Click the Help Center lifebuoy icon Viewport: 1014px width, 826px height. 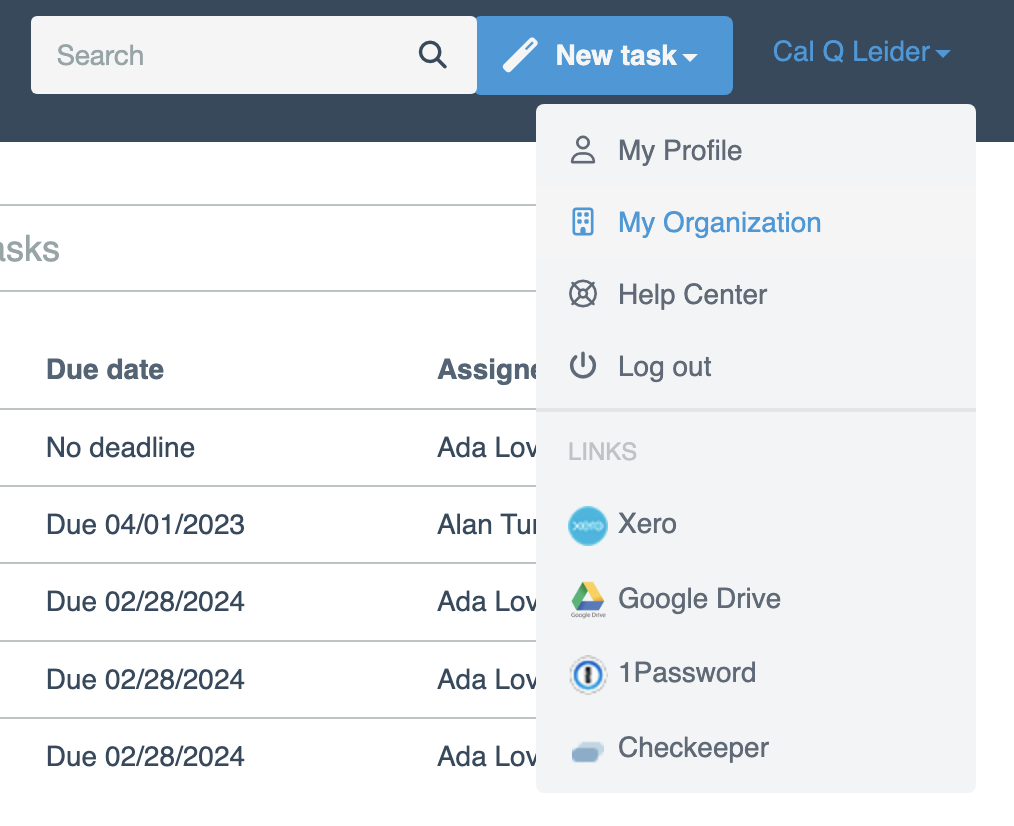pos(582,294)
